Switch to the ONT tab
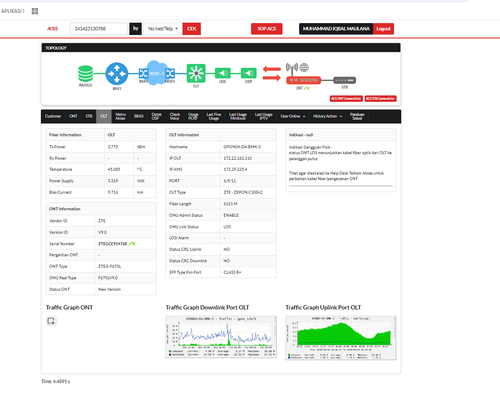 (73, 116)
